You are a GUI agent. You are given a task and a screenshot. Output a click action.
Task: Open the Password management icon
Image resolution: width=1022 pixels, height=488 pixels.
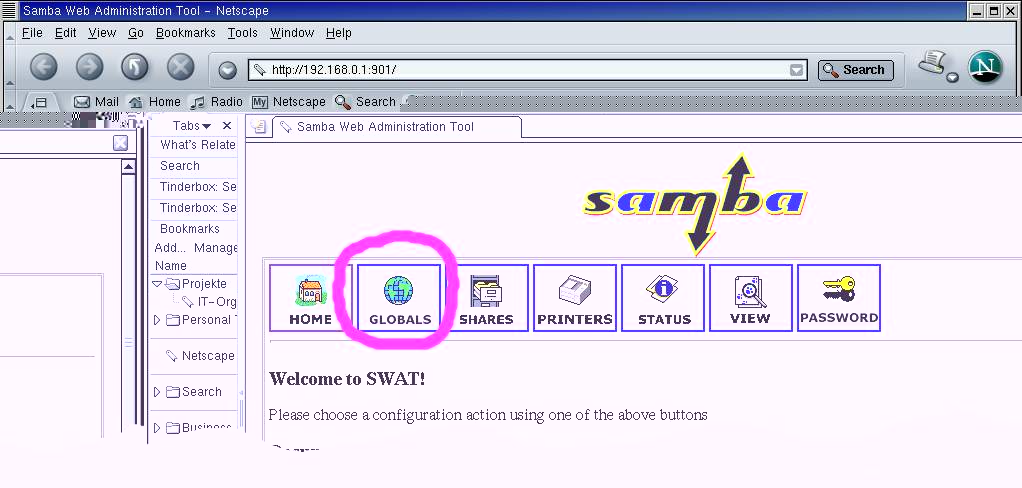click(838, 297)
